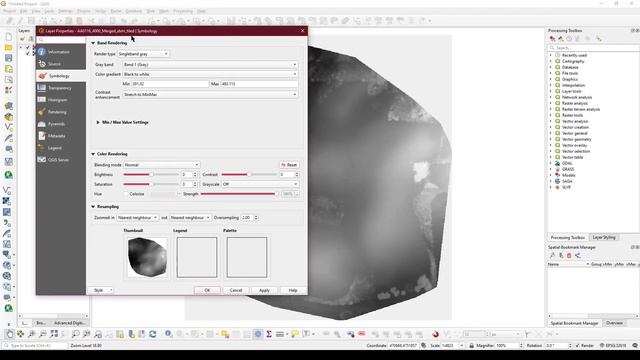Click the Open Project folder icon
The image size is (640, 360).
9,48
